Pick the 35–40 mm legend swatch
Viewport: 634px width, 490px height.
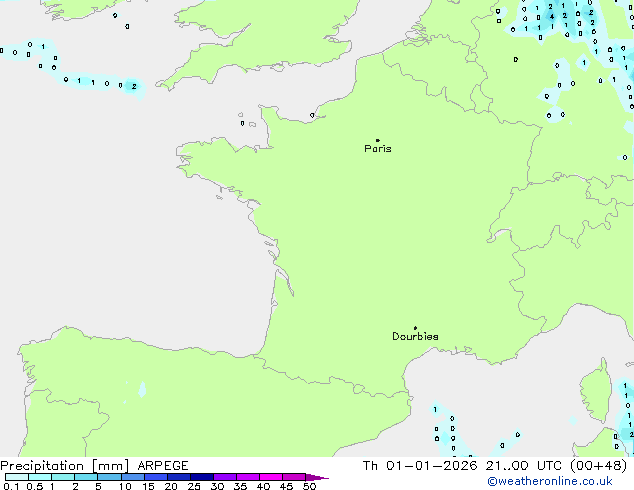[x=248, y=477]
